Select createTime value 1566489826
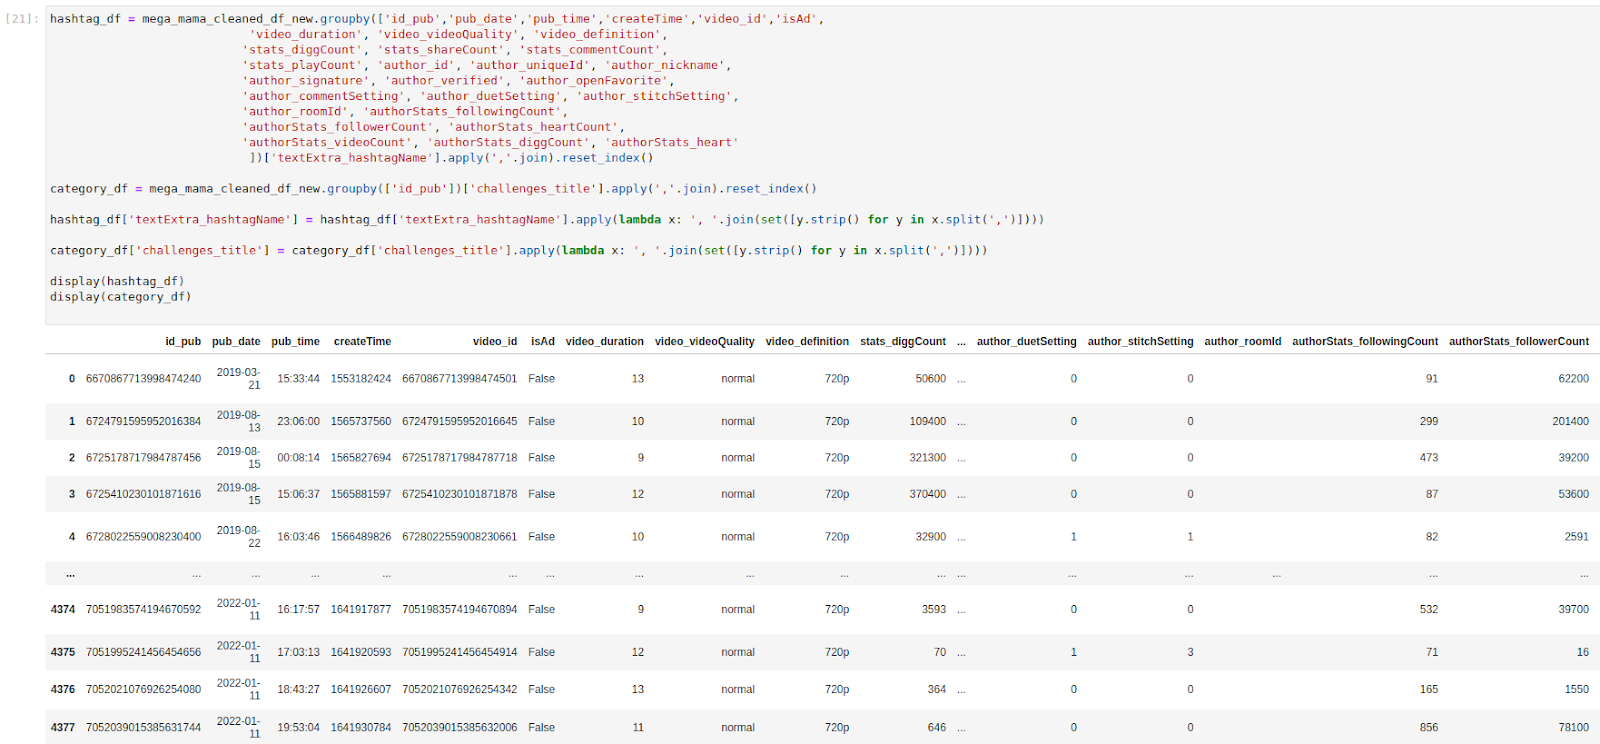 pyautogui.click(x=361, y=537)
